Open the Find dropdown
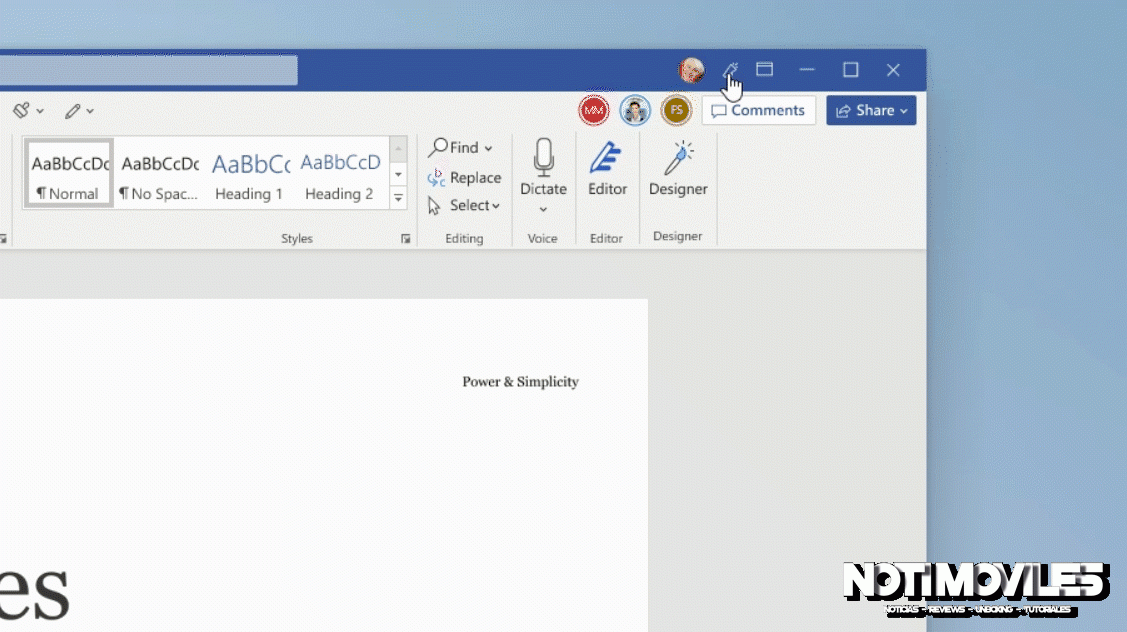 (x=462, y=148)
